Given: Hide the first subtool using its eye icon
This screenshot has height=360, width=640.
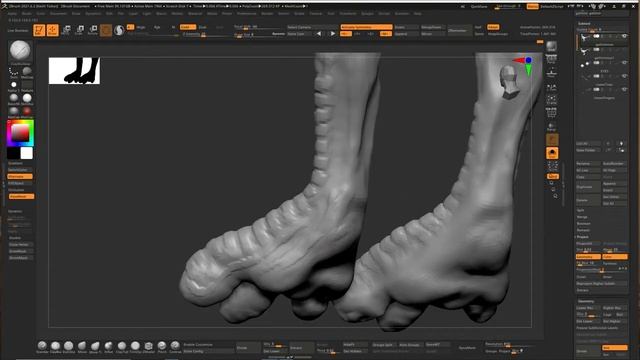Looking at the screenshot, I should pos(624,36).
